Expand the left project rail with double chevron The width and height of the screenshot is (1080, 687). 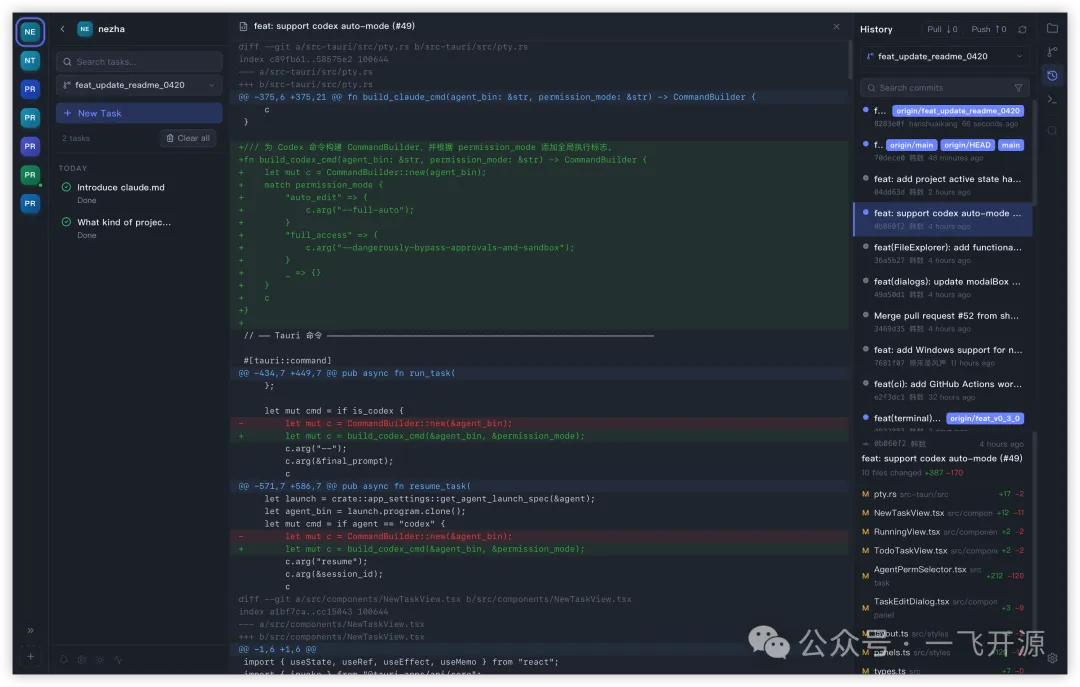tap(30, 630)
